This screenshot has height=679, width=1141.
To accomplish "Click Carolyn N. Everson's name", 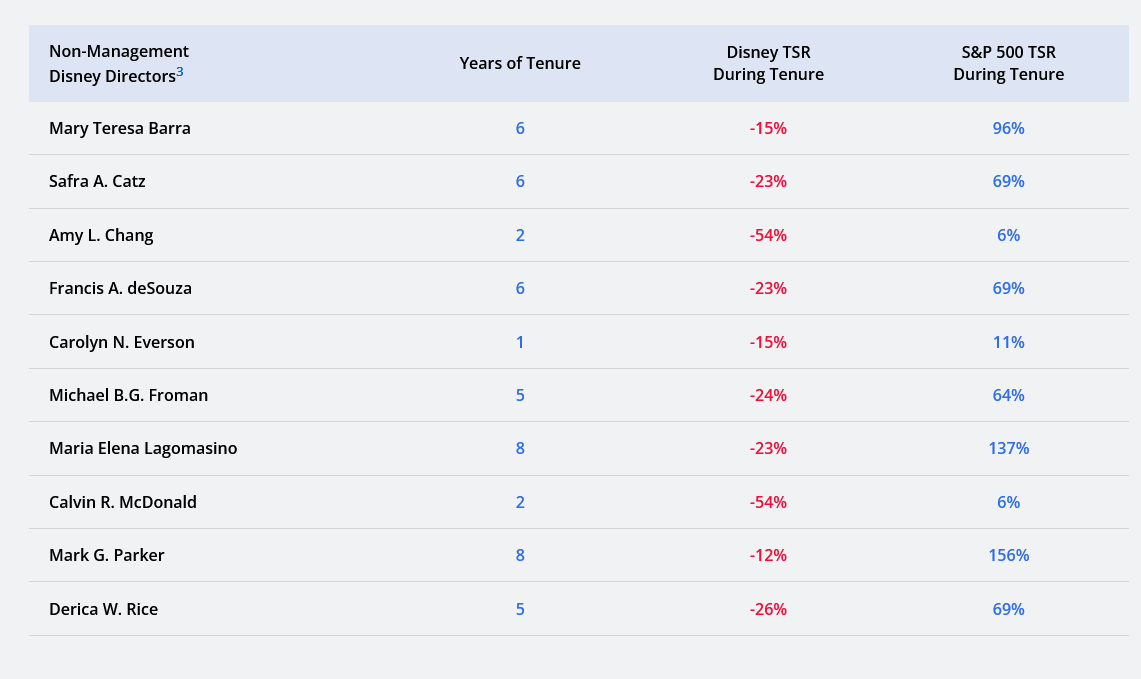I will coord(122,342).
